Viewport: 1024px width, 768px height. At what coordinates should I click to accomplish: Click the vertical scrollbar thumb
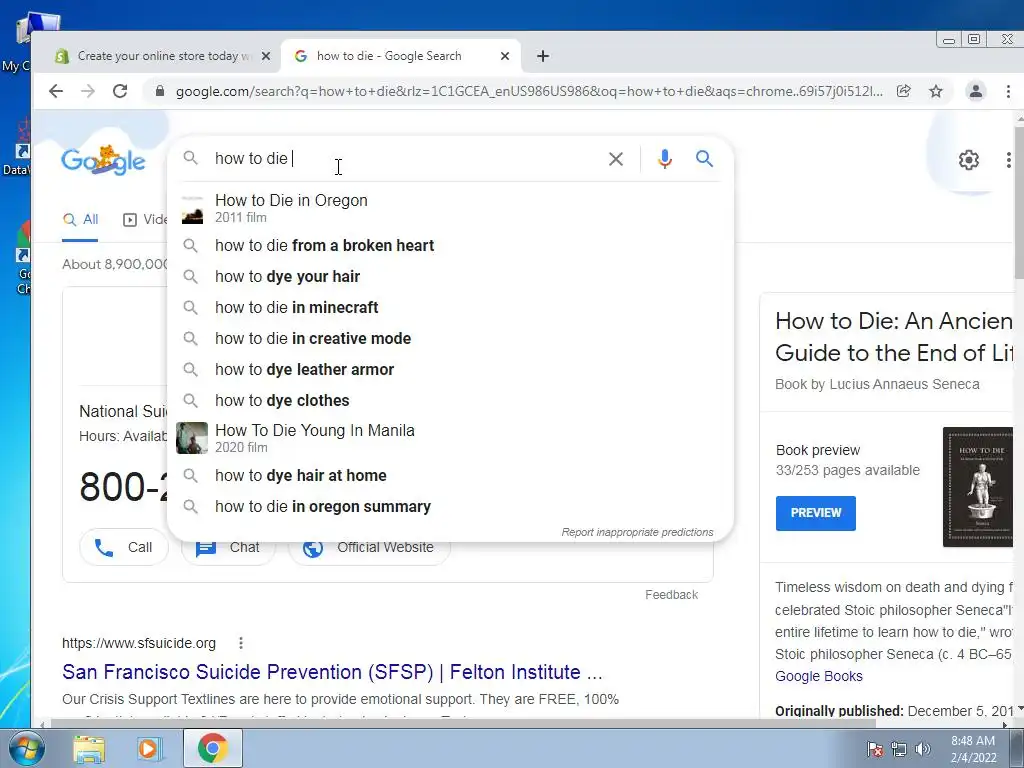1019,203
